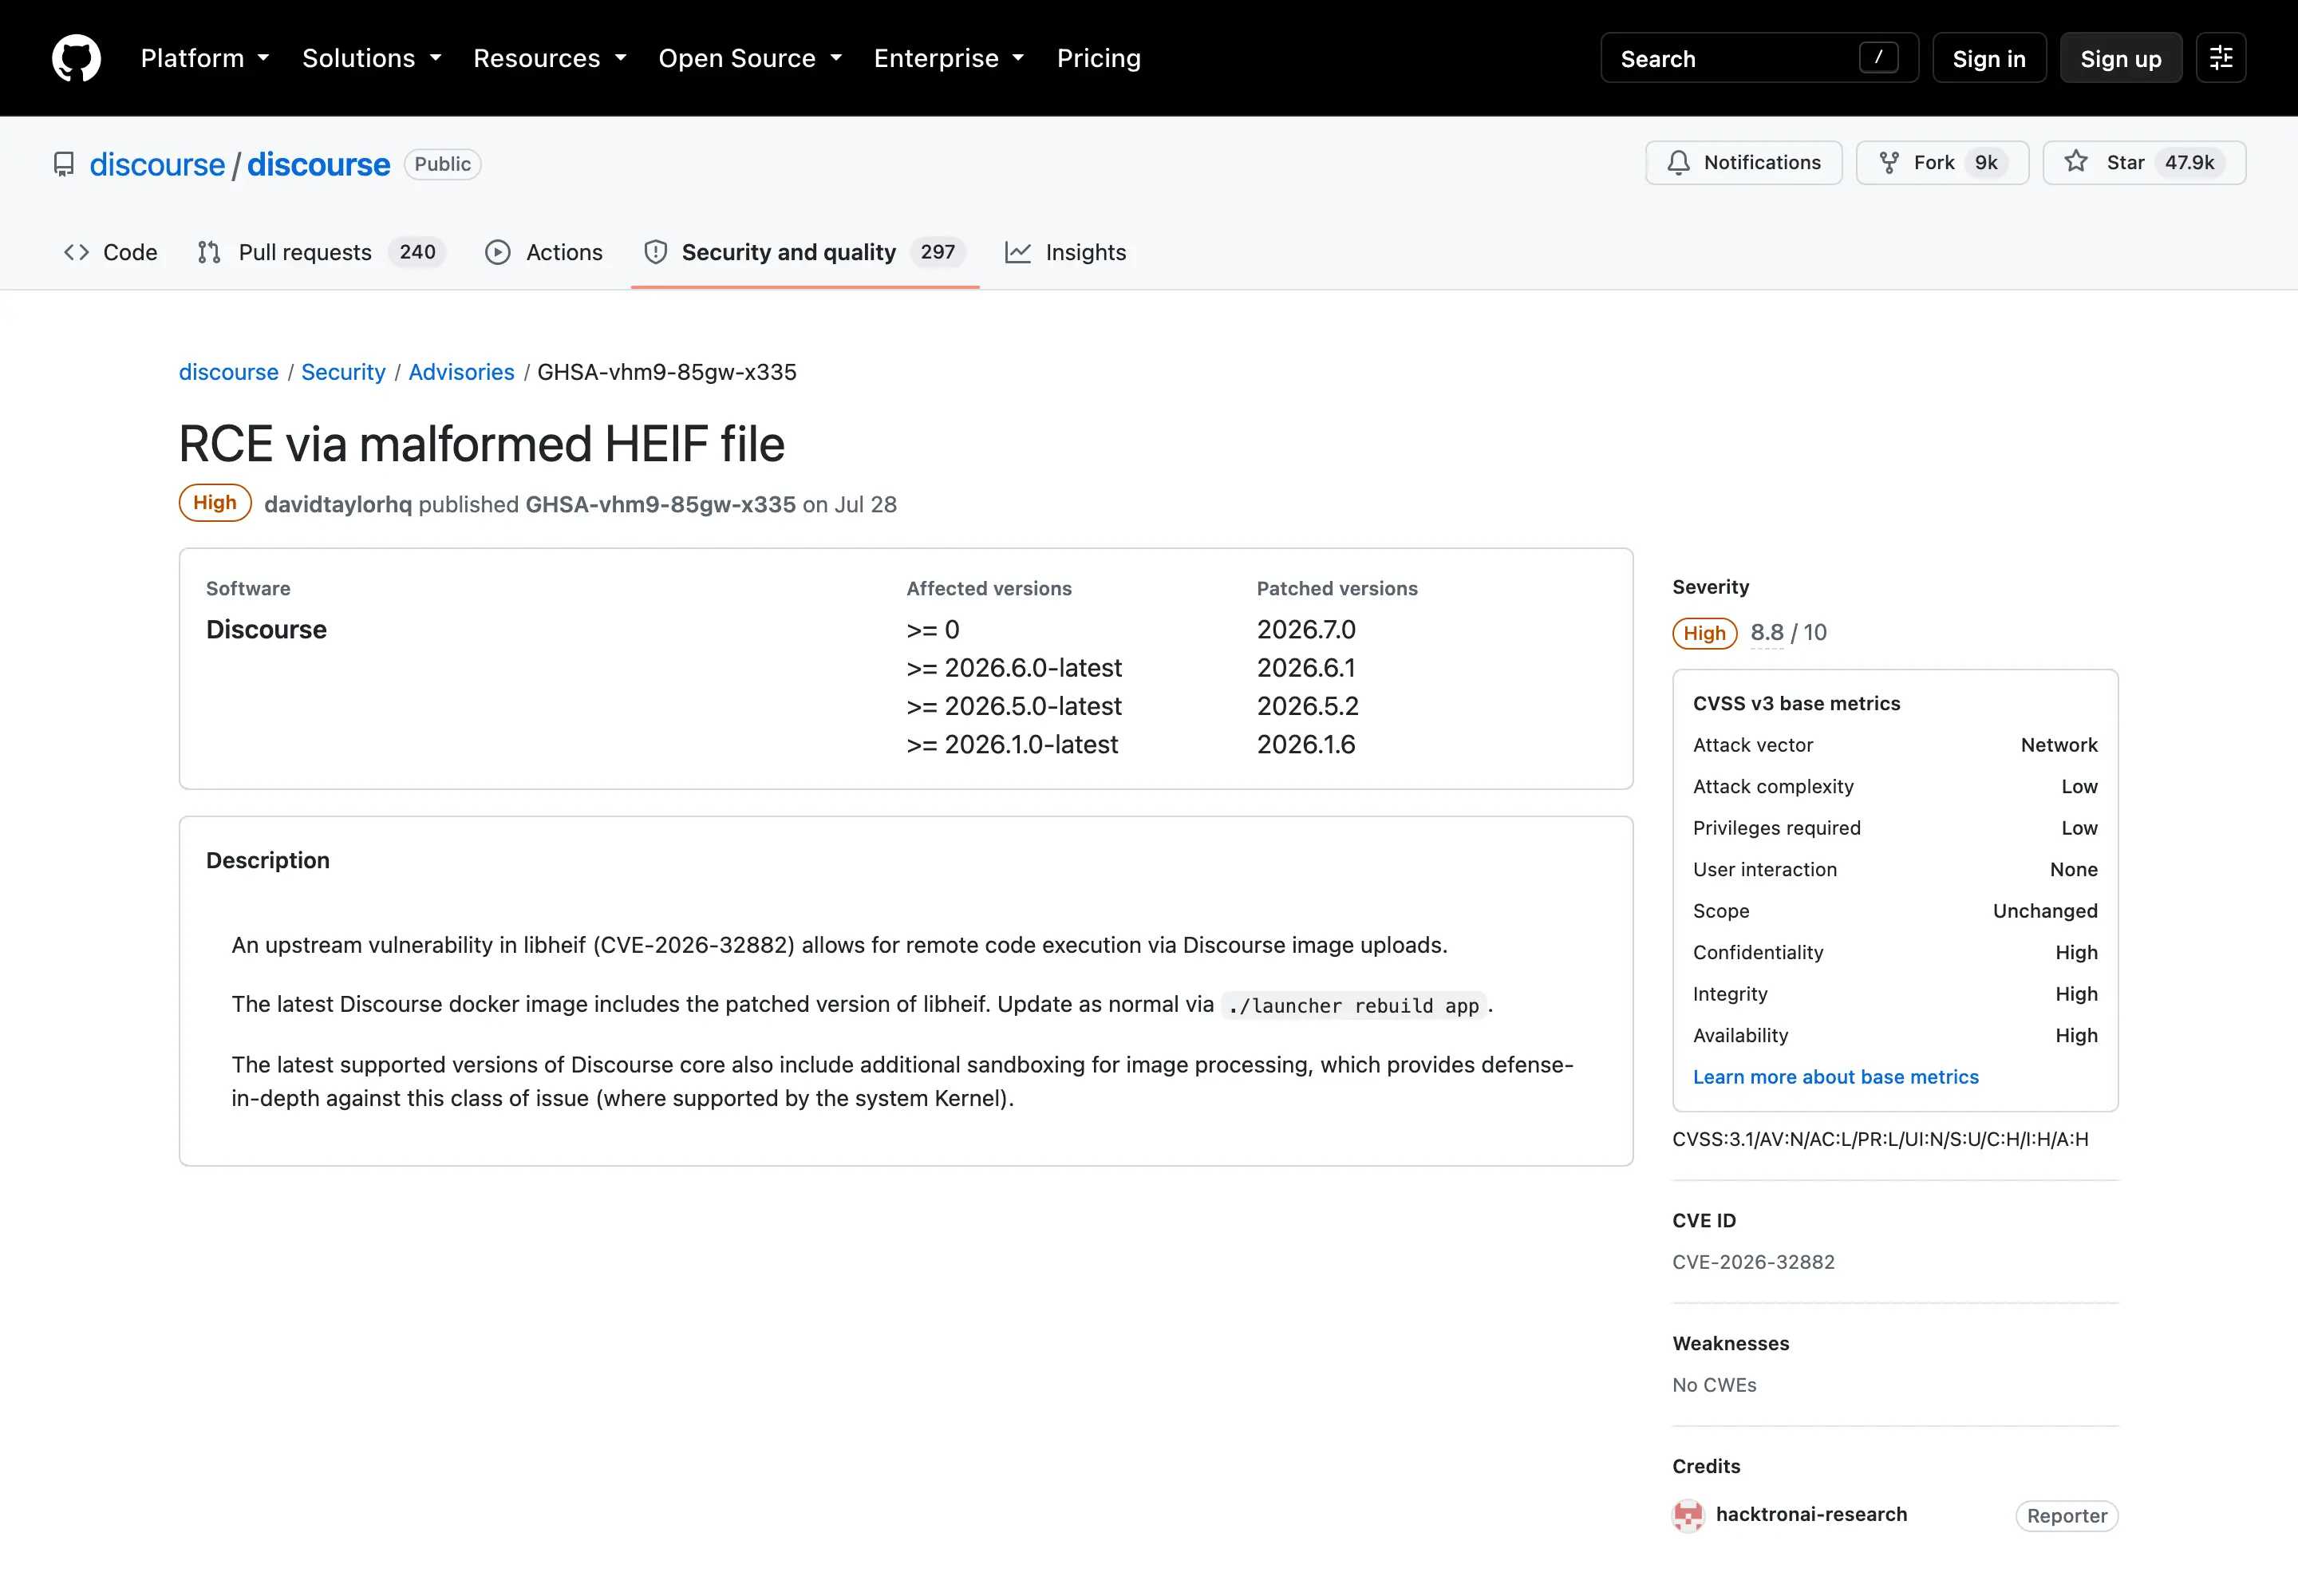Click the 9k fork count

[x=1986, y=162]
